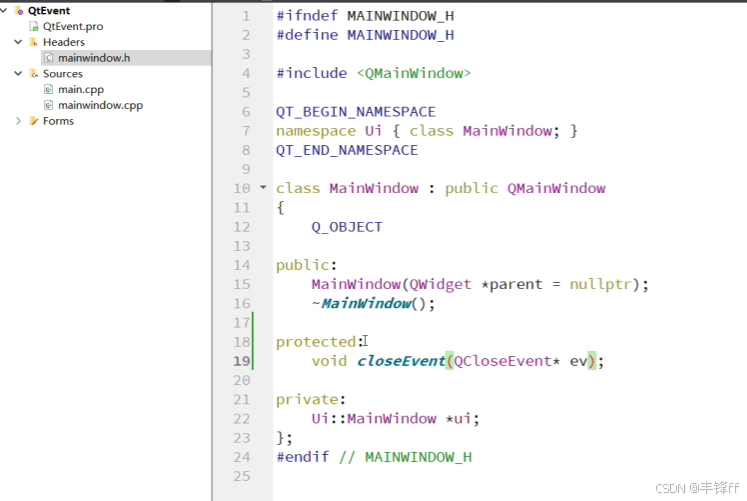Click the QtEvent project icon

20,10
